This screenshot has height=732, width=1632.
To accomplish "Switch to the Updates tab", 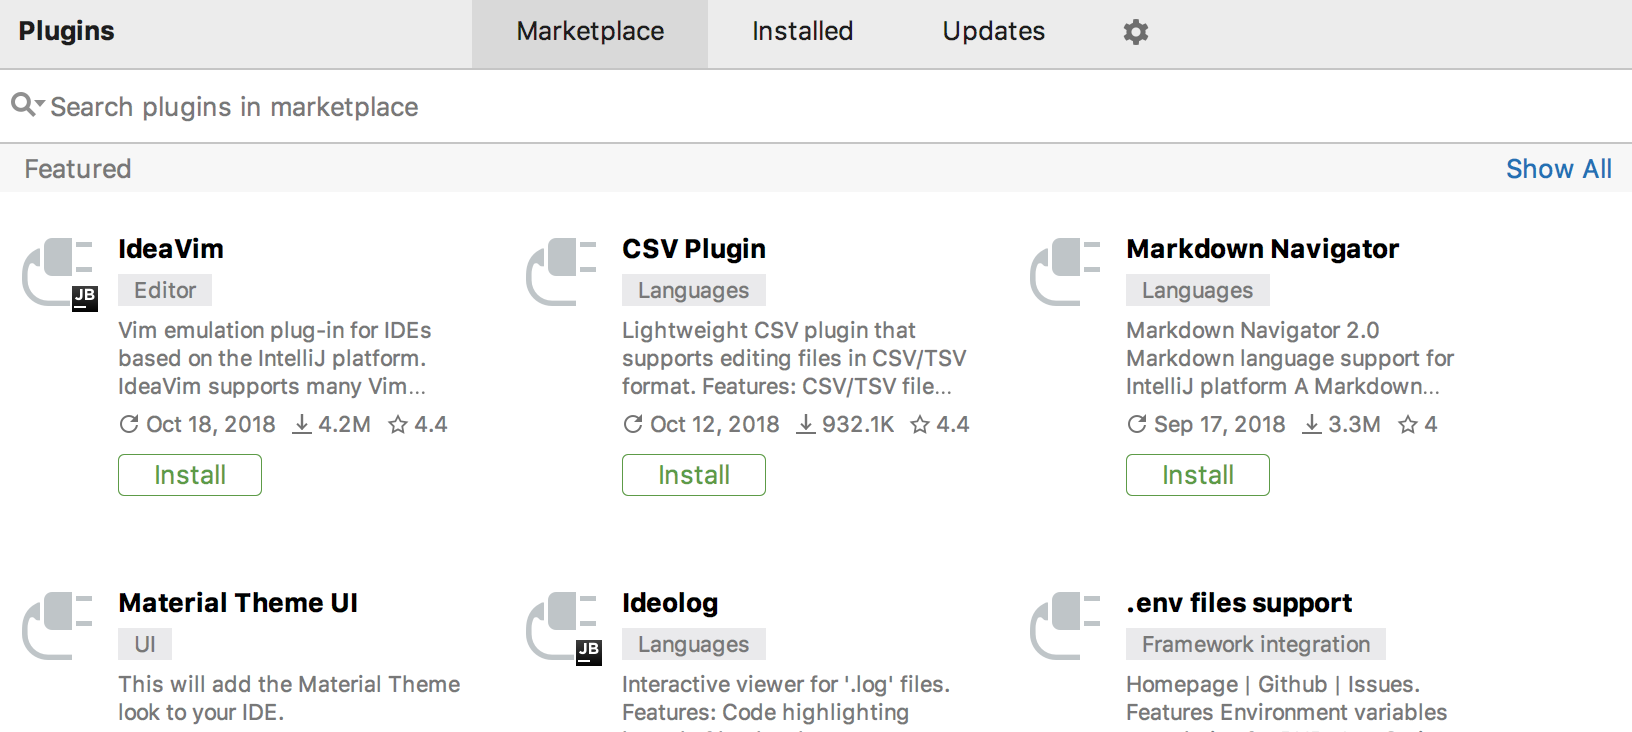I will coord(994,32).
